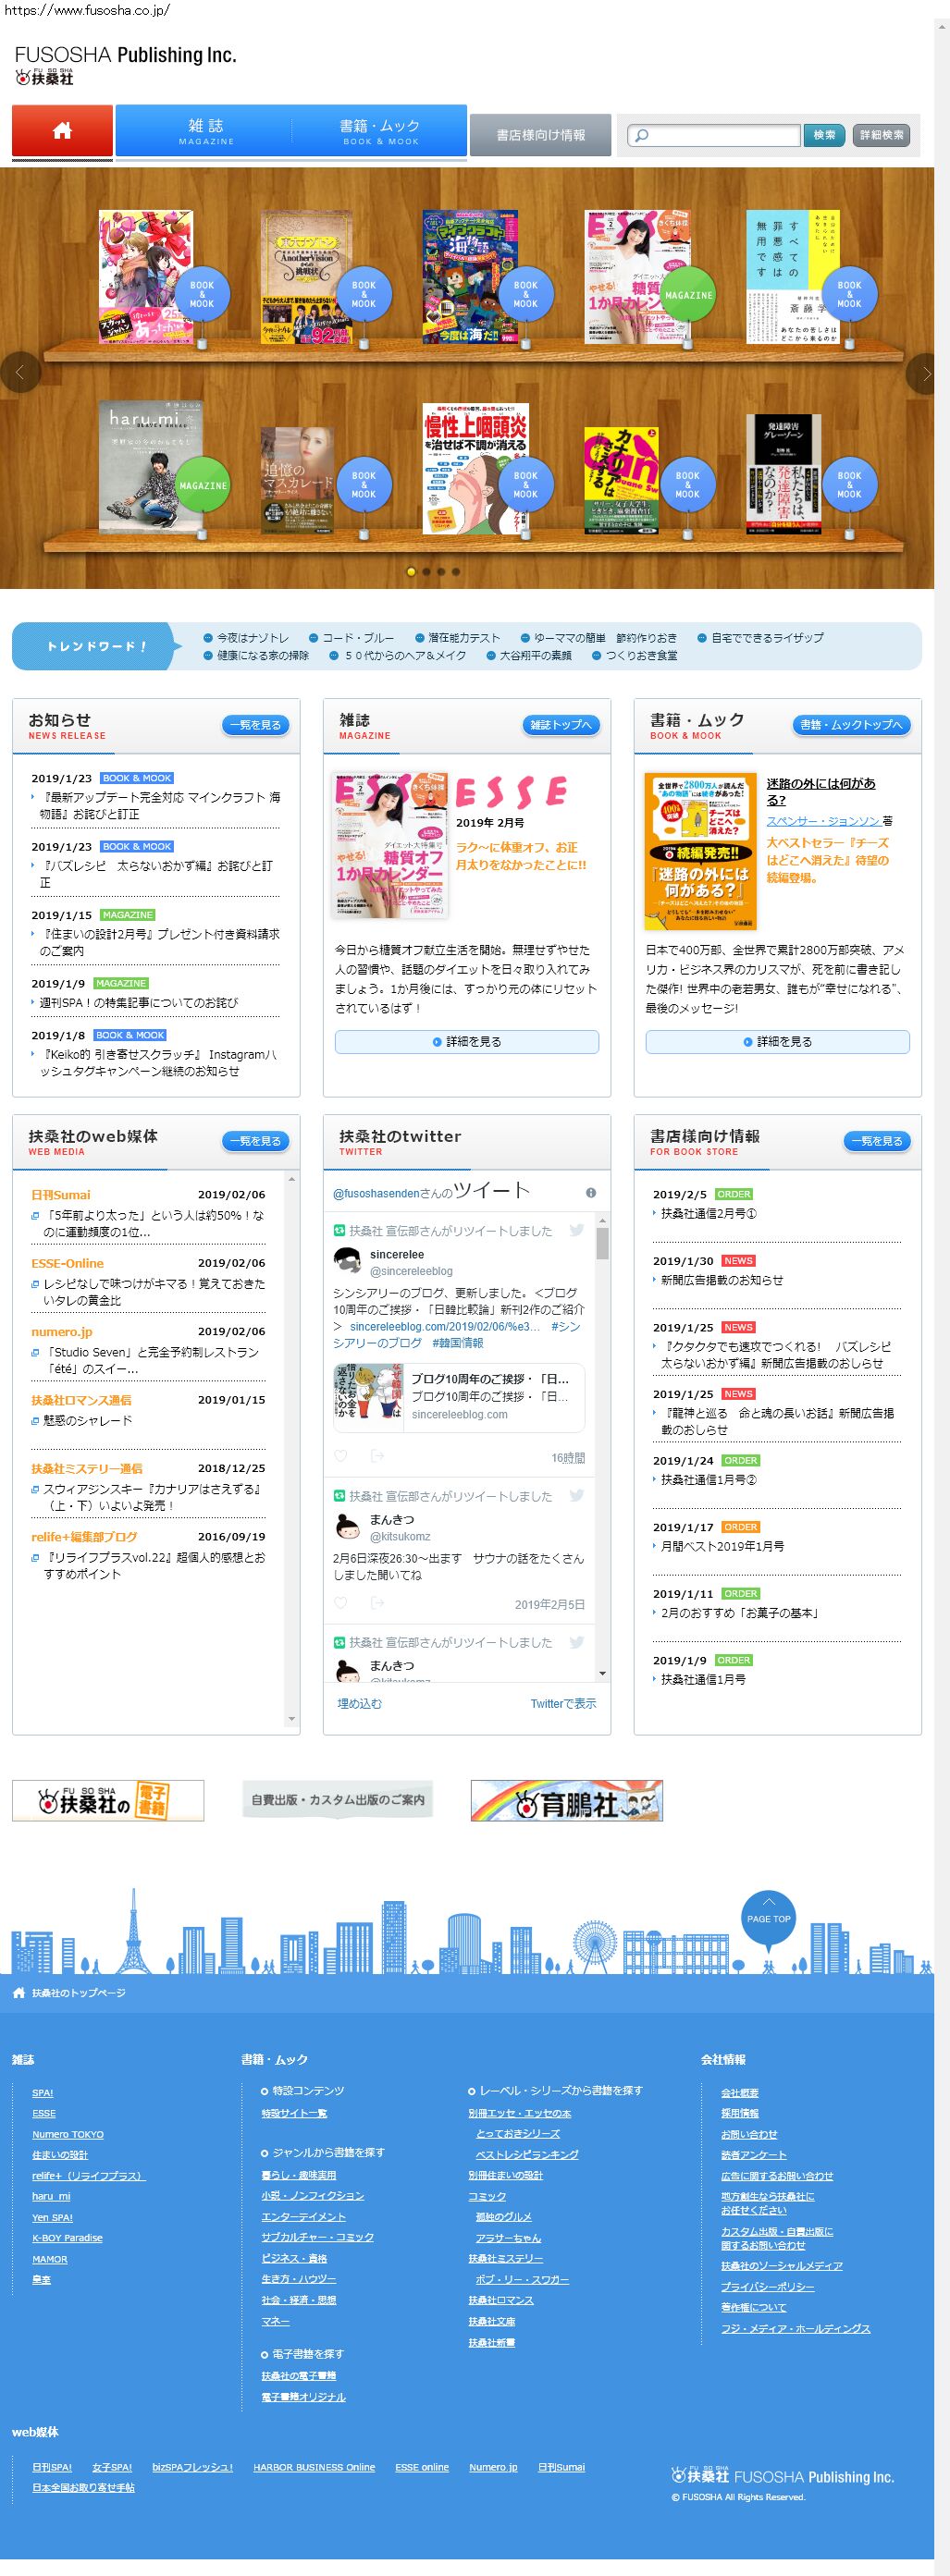Click web媒体 一覧を見る button
Viewport: 950px width, 2576px height.
(x=256, y=1141)
